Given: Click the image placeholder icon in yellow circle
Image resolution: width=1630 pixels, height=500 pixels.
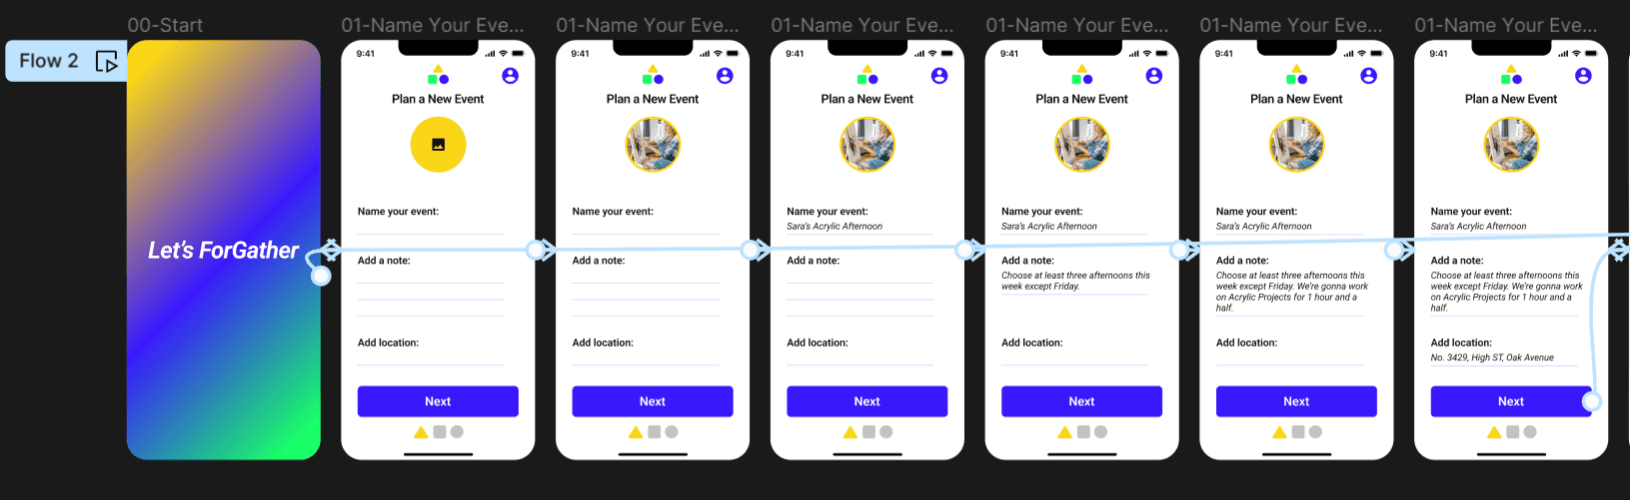Looking at the screenshot, I should coord(438,145).
